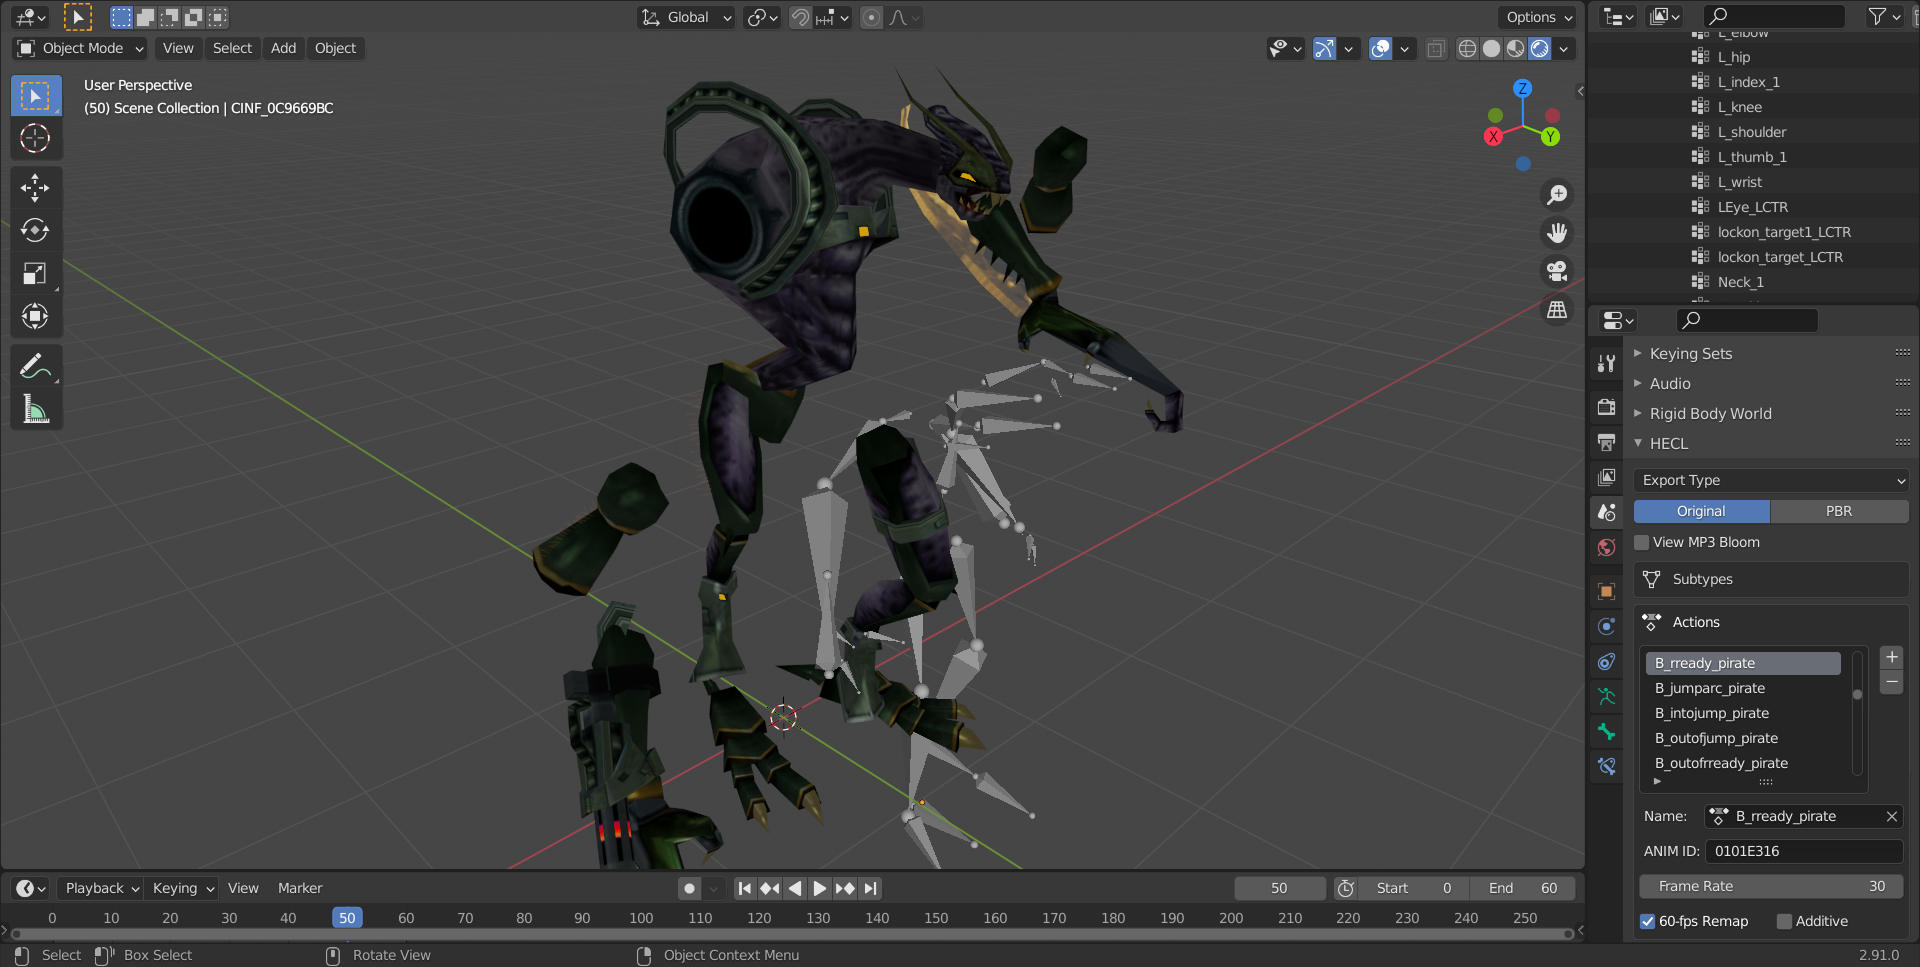Switch to solid viewport shading
The height and width of the screenshot is (967, 1920).
[1491, 48]
